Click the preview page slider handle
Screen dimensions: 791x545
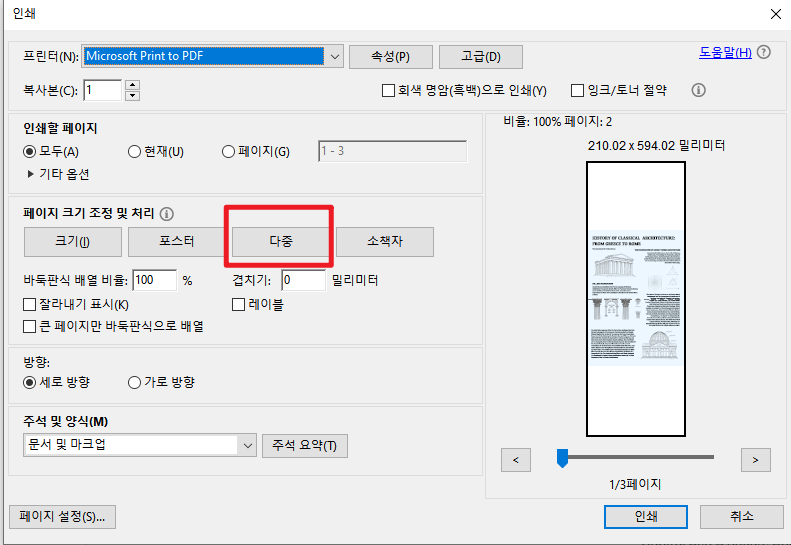pyautogui.click(x=562, y=458)
